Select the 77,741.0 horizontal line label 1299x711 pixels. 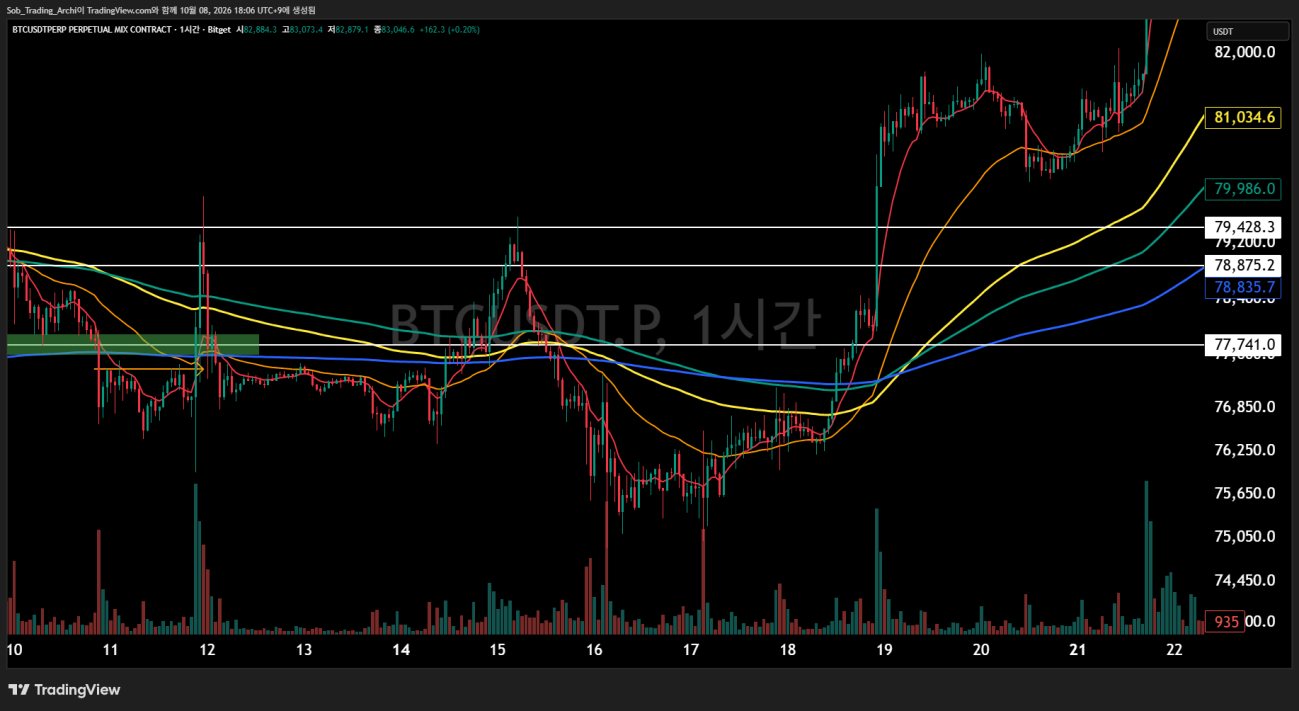(x=1245, y=344)
